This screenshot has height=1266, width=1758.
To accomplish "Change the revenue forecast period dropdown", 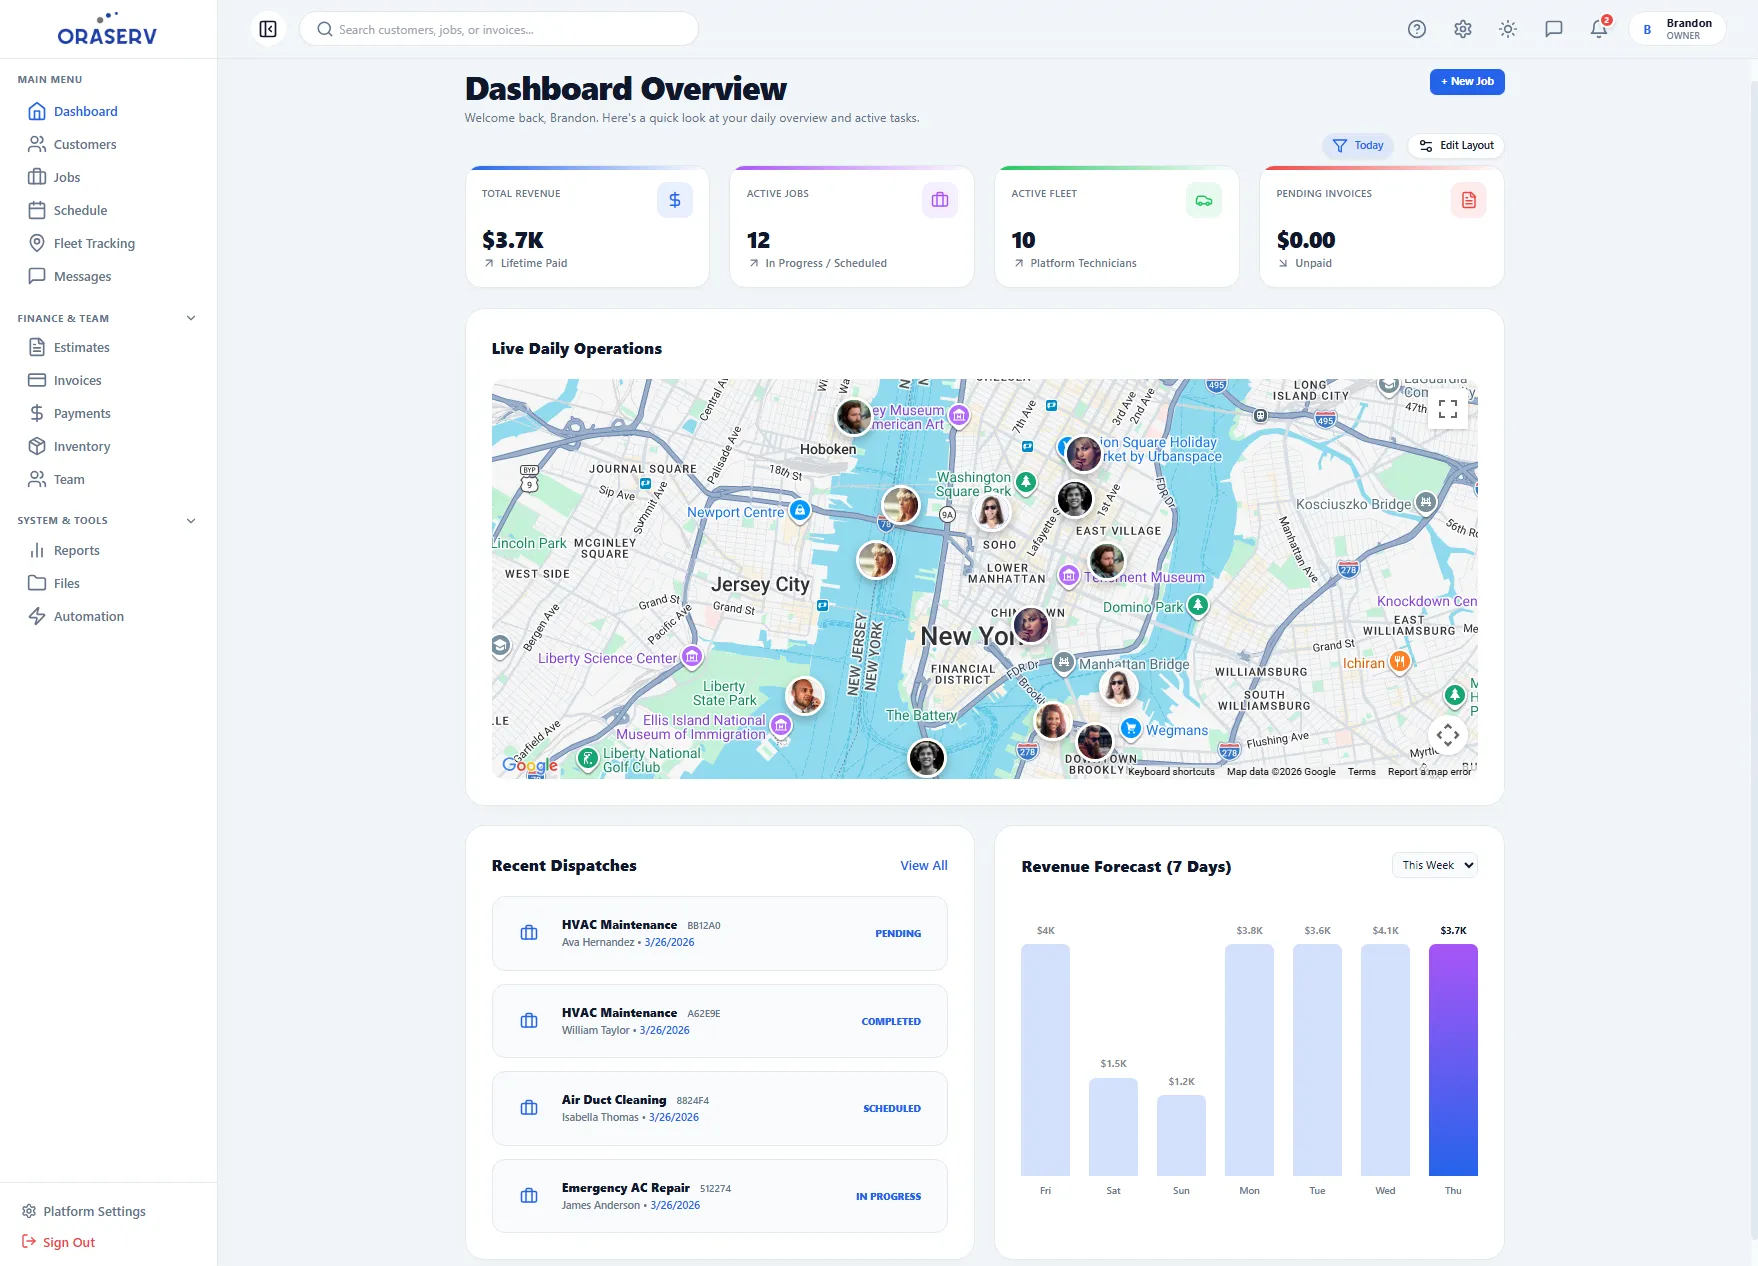I will click(1434, 864).
